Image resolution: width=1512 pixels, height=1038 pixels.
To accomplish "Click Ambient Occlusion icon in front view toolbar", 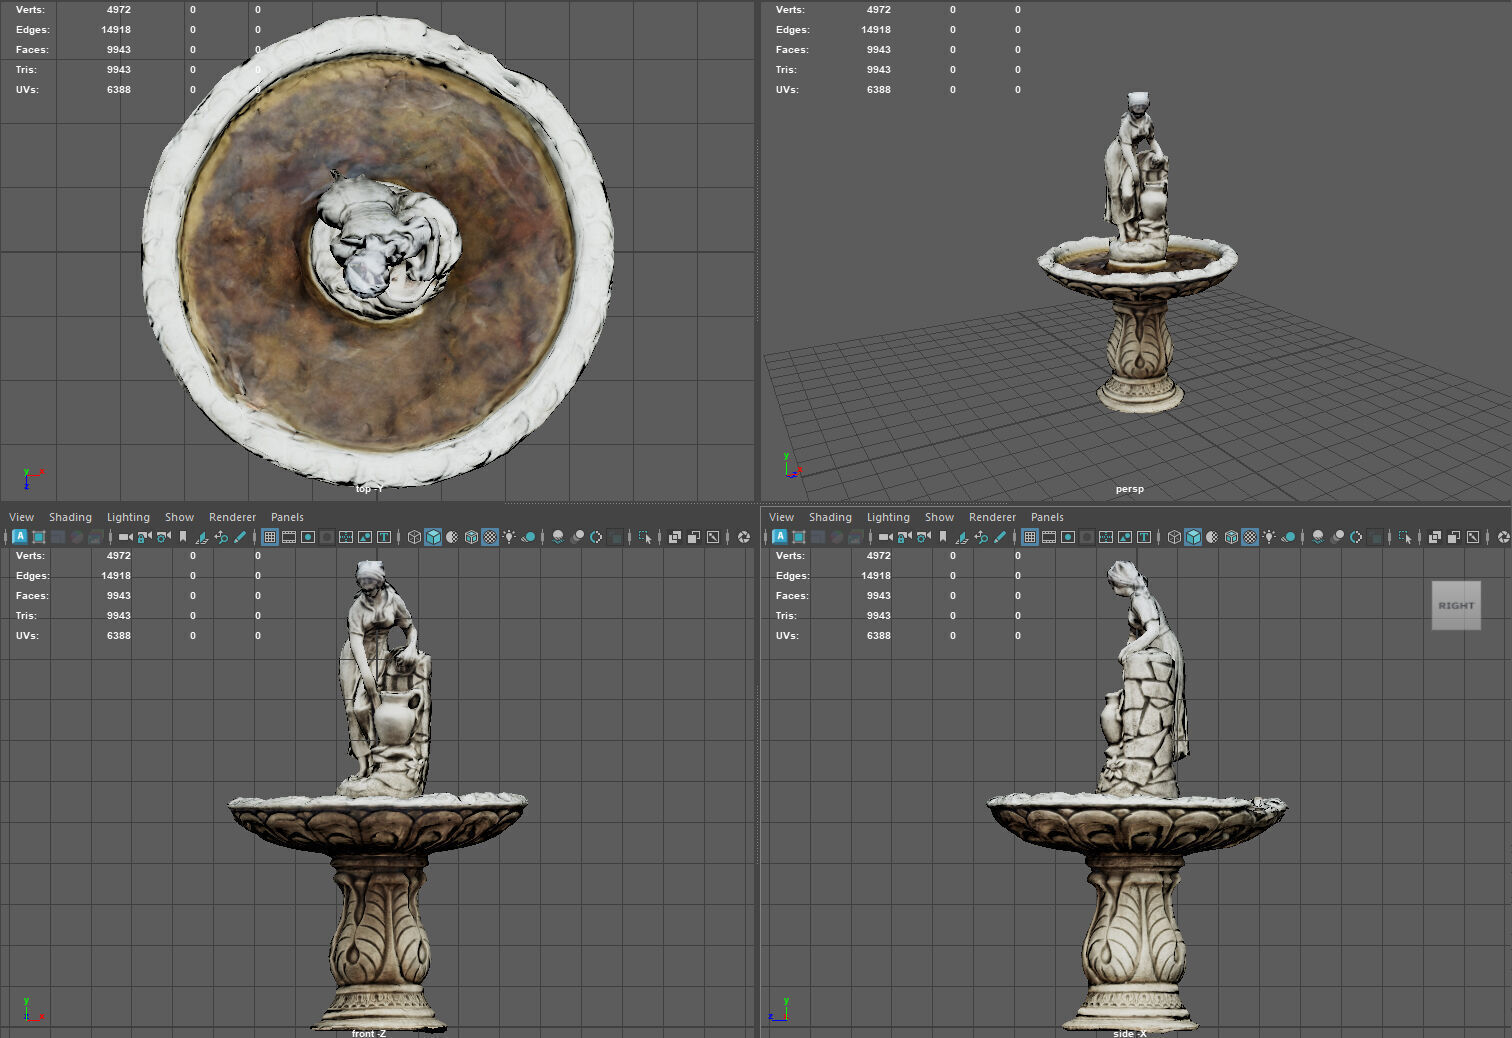I will point(558,537).
